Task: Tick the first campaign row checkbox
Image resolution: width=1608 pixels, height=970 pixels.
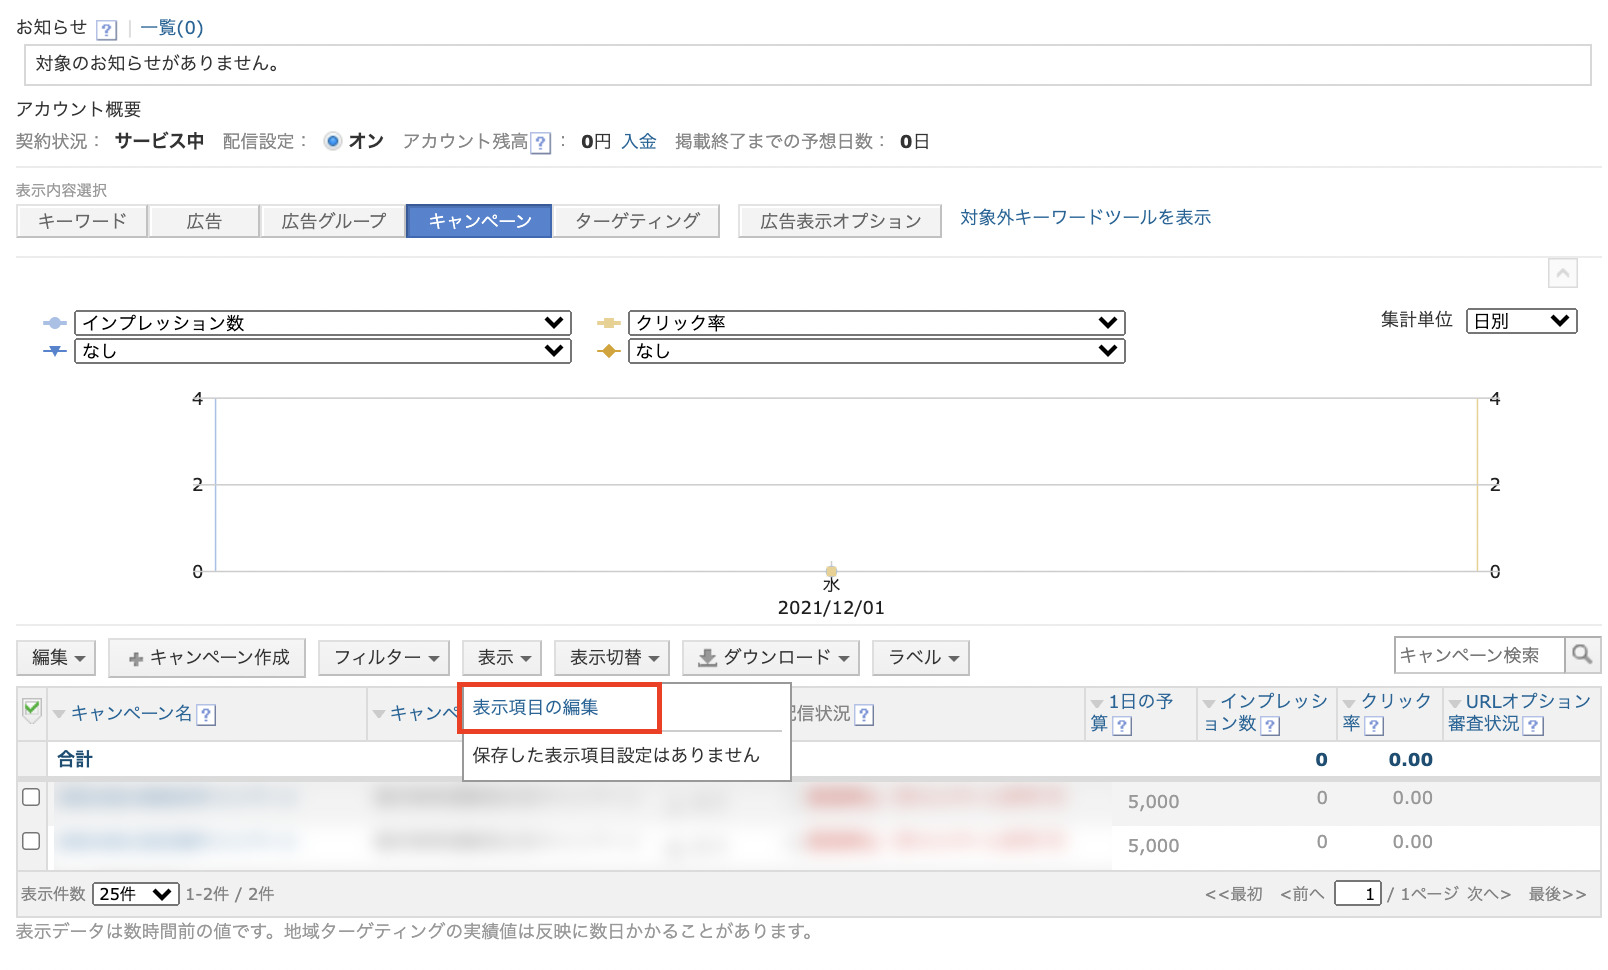Action: coord(31,797)
